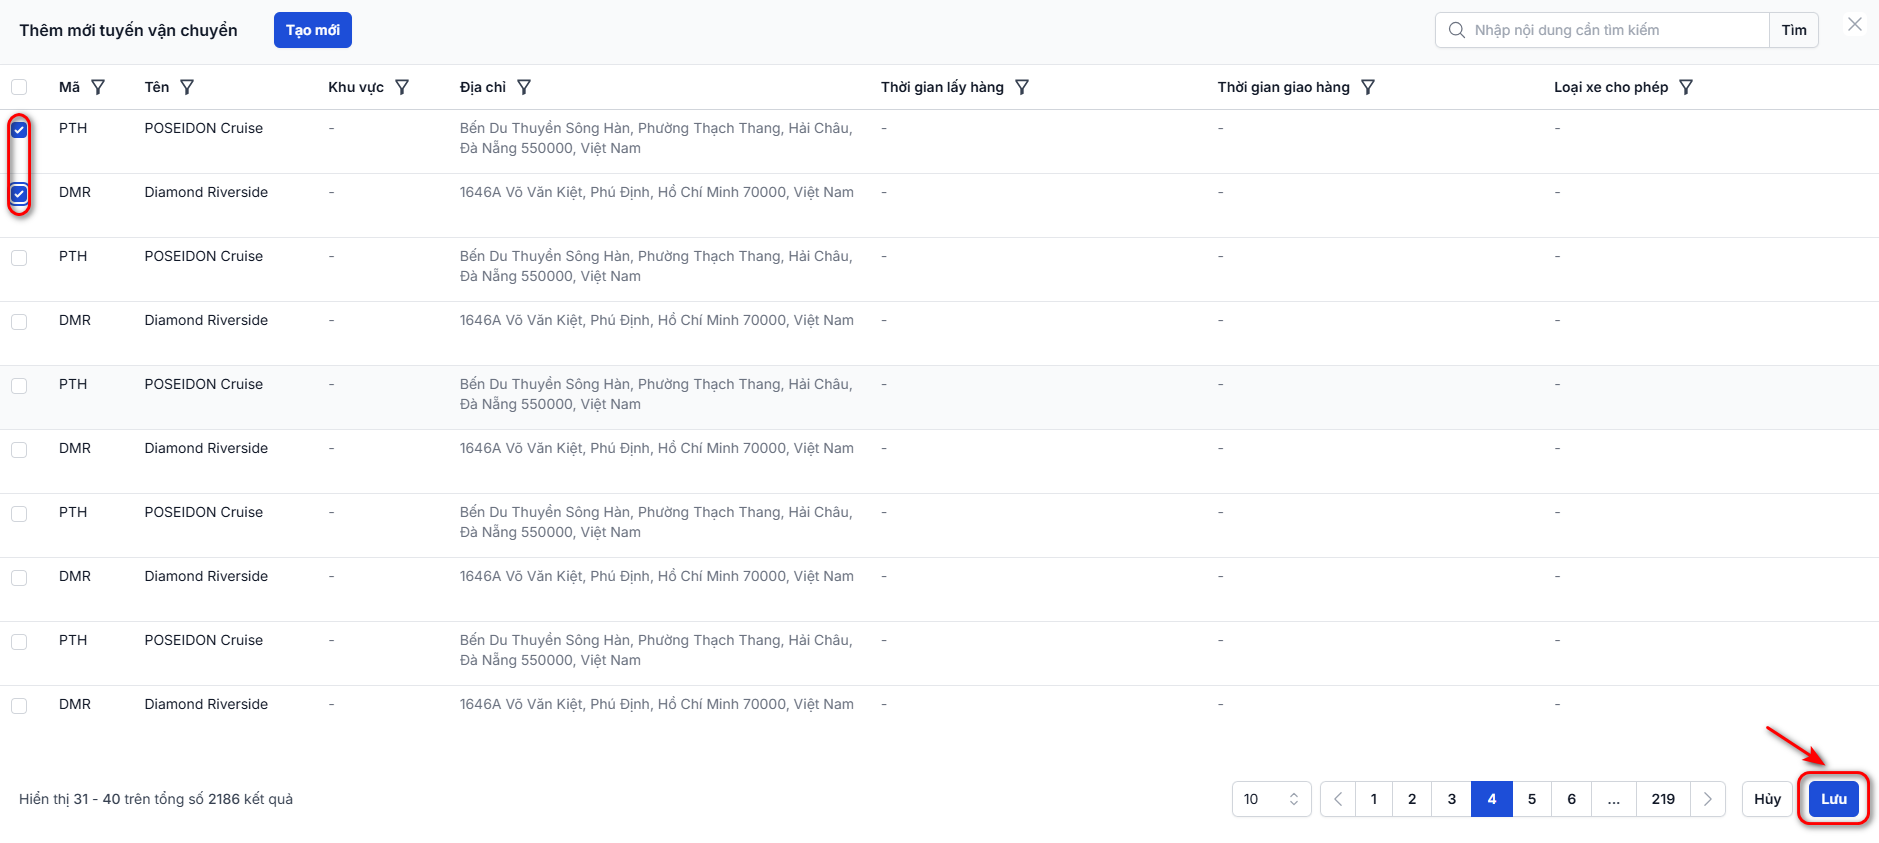The width and height of the screenshot is (1879, 843).
Task: Check the fourth PTH POSEIDON Cruise row
Action: 19,513
